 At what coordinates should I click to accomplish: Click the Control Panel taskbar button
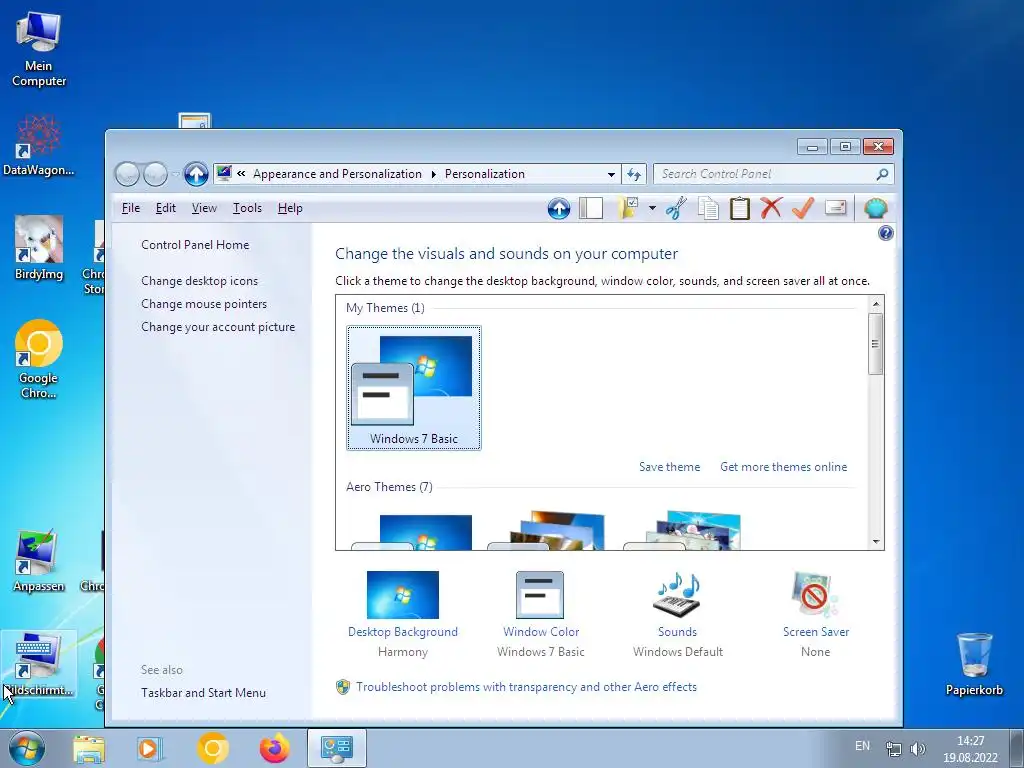[x=336, y=748]
